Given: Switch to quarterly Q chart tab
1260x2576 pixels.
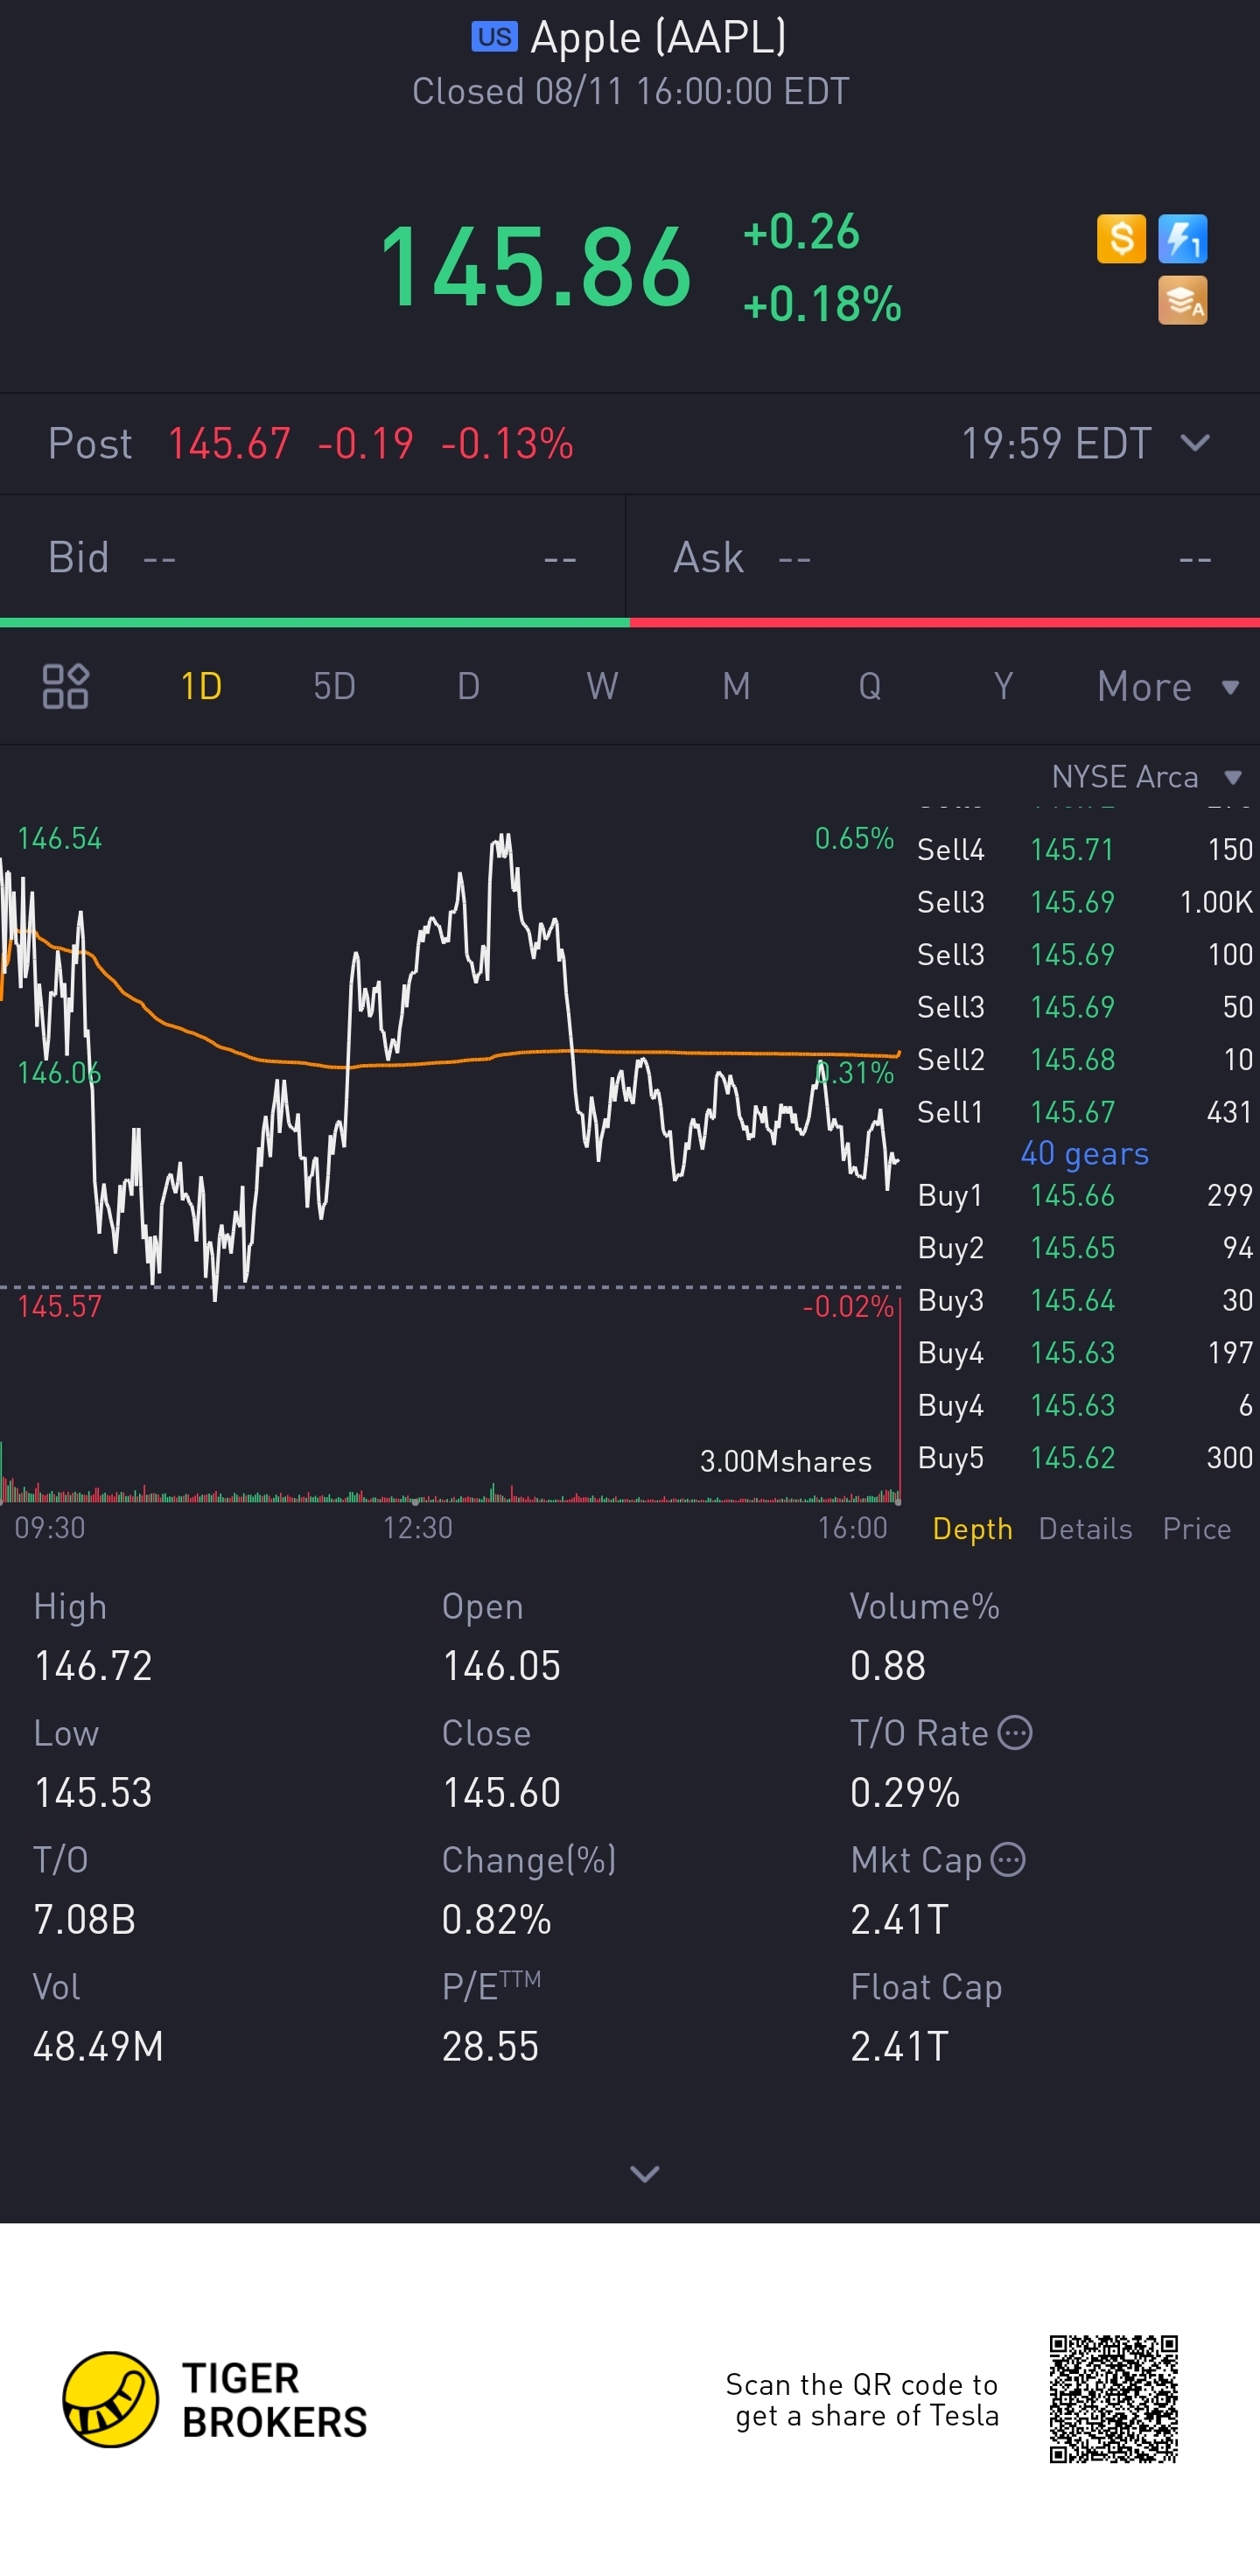Looking at the screenshot, I should [870, 686].
